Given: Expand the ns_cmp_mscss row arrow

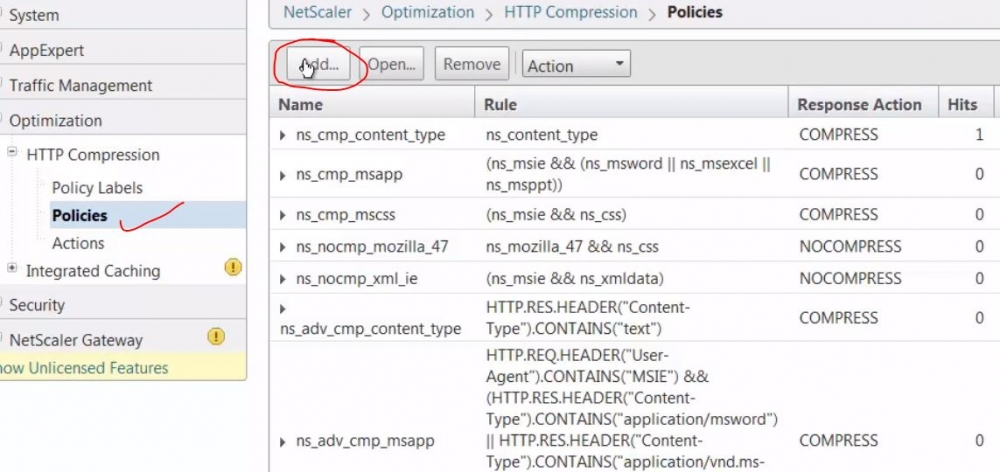Looking at the screenshot, I should (x=283, y=216).
